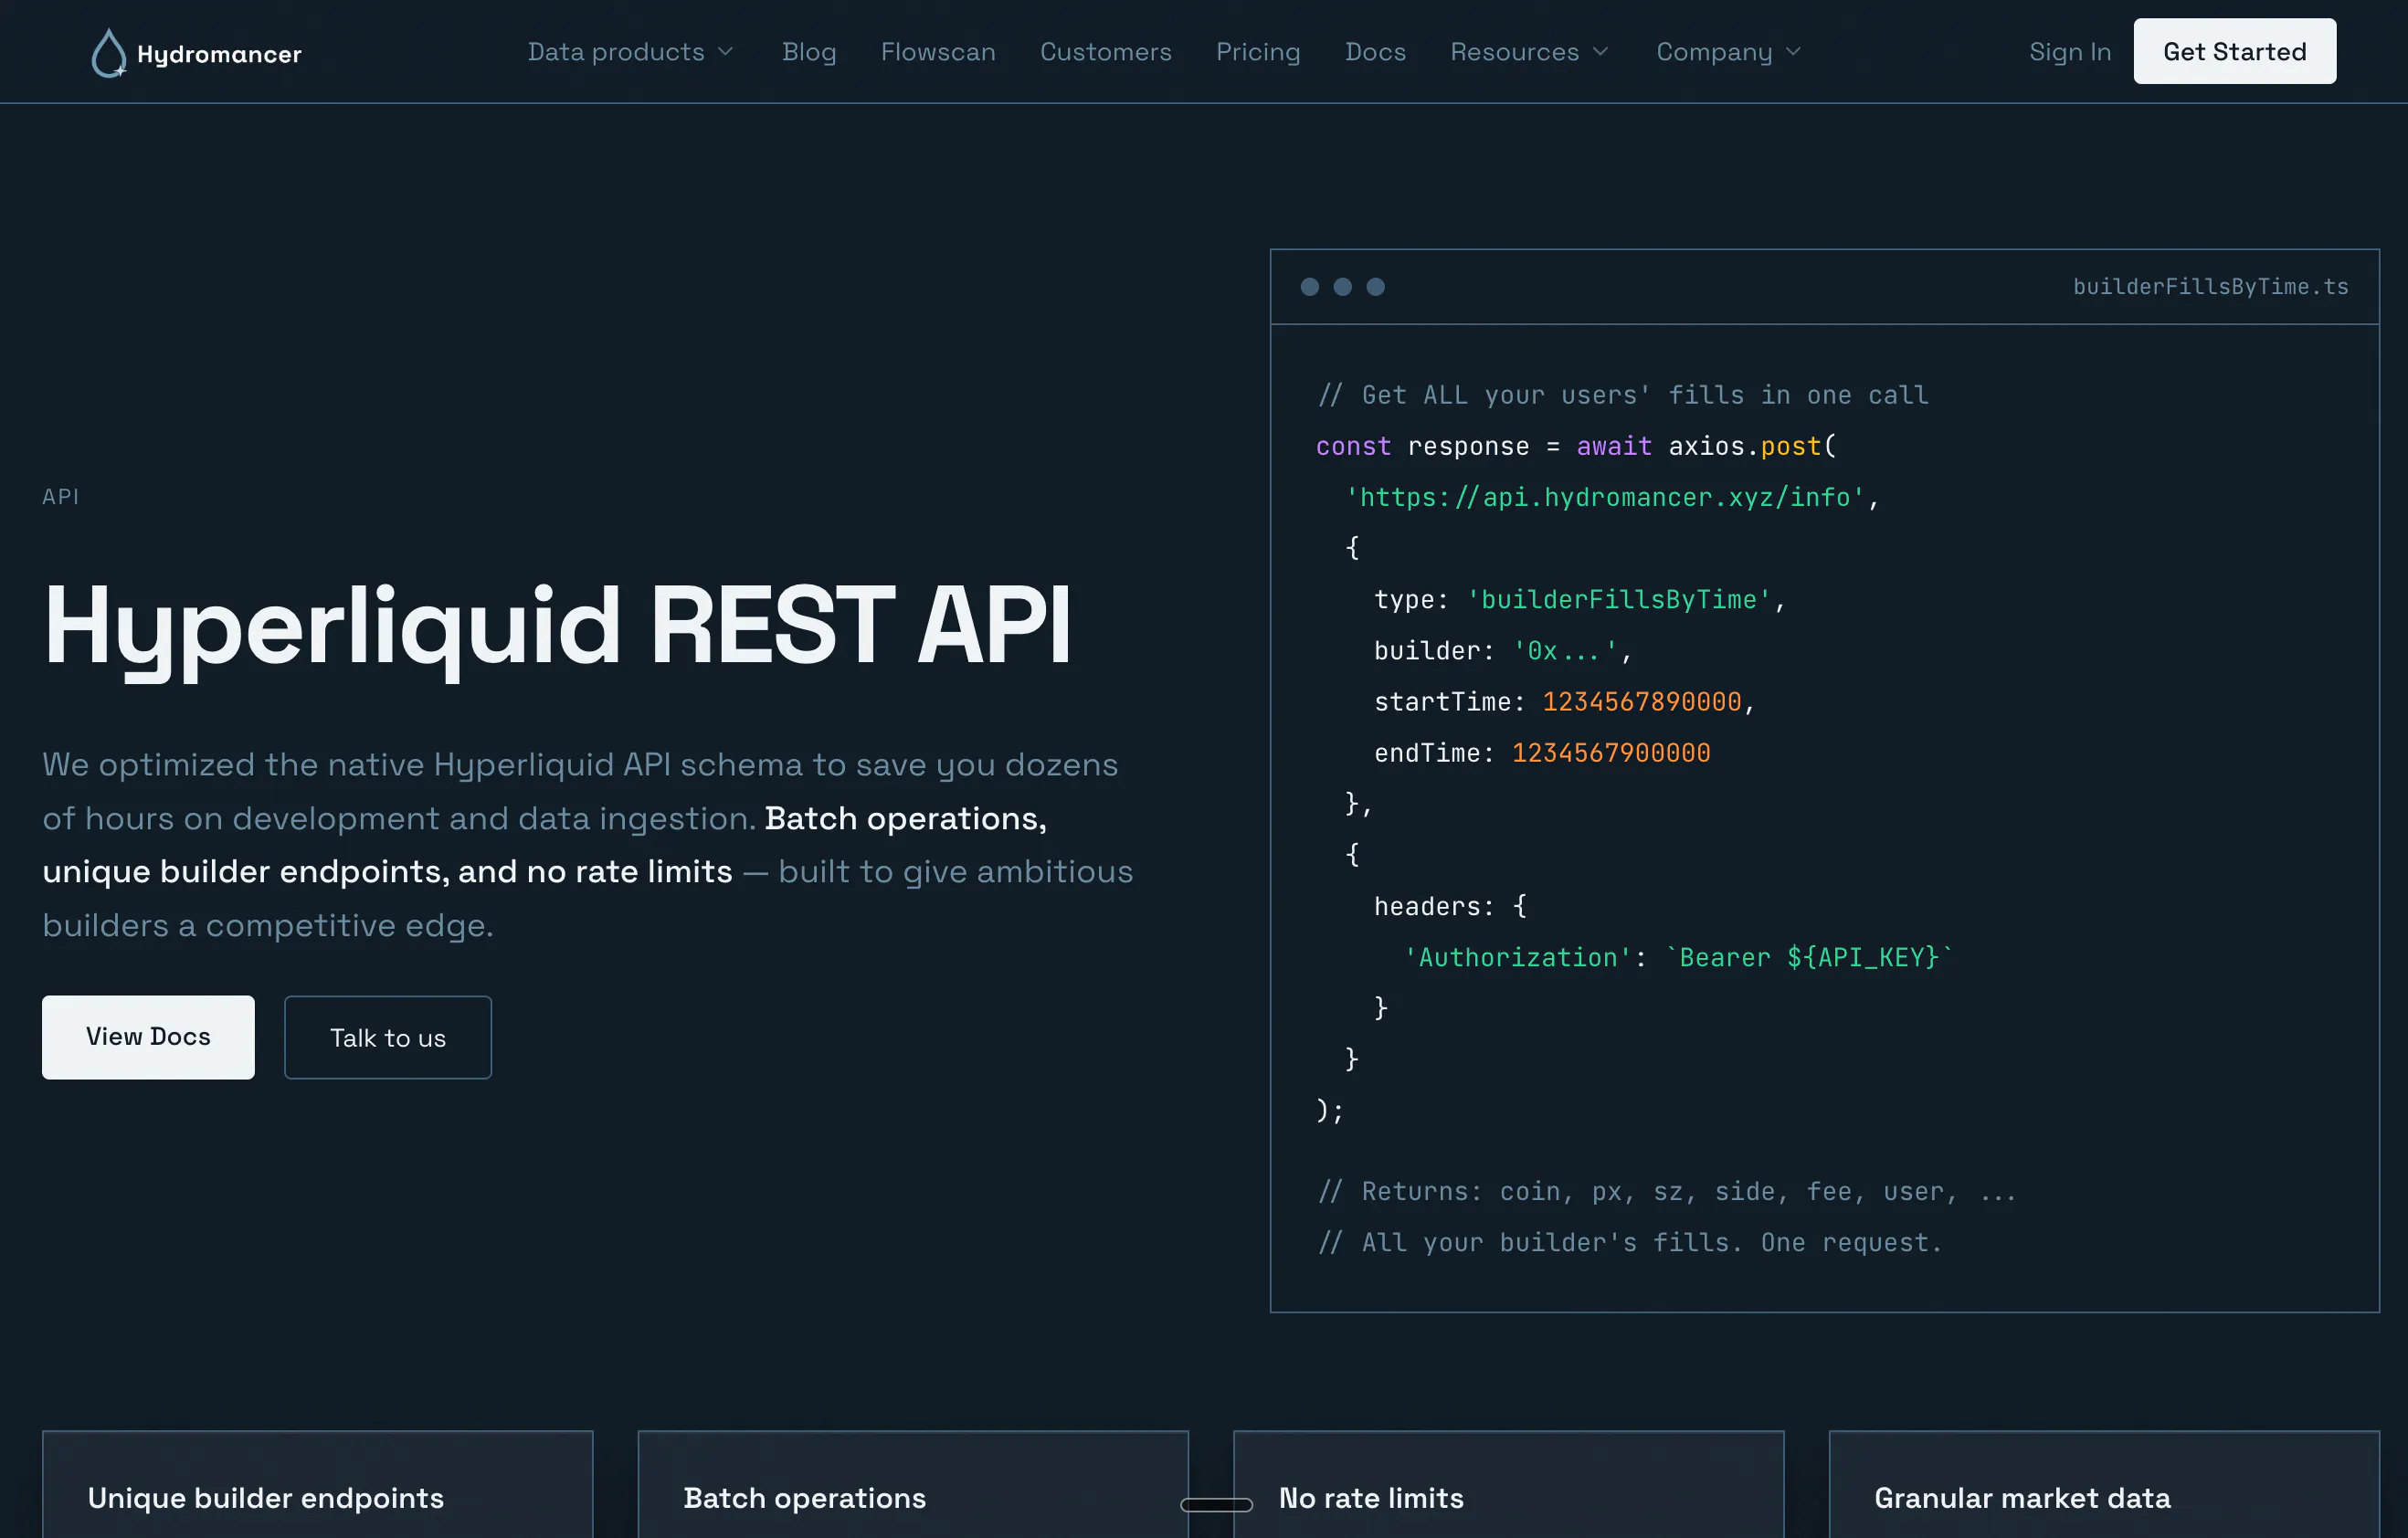Open the Hydromancer brand name link

[x=219, y=54]
